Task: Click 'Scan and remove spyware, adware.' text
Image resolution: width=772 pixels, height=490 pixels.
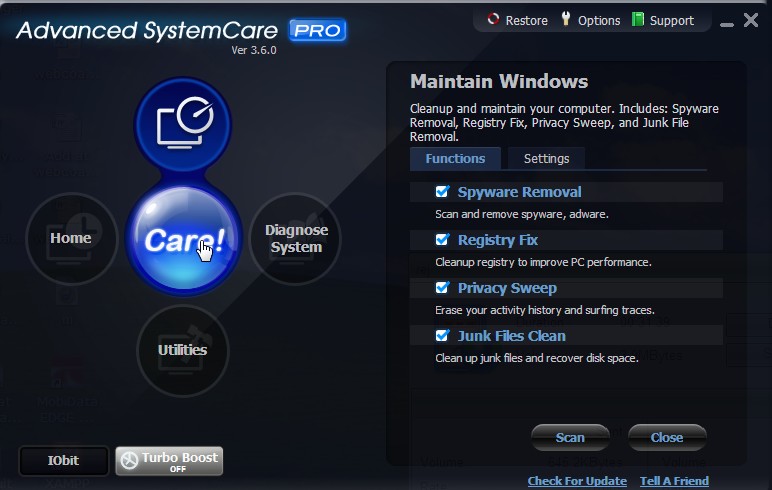Action: [522, 214]
